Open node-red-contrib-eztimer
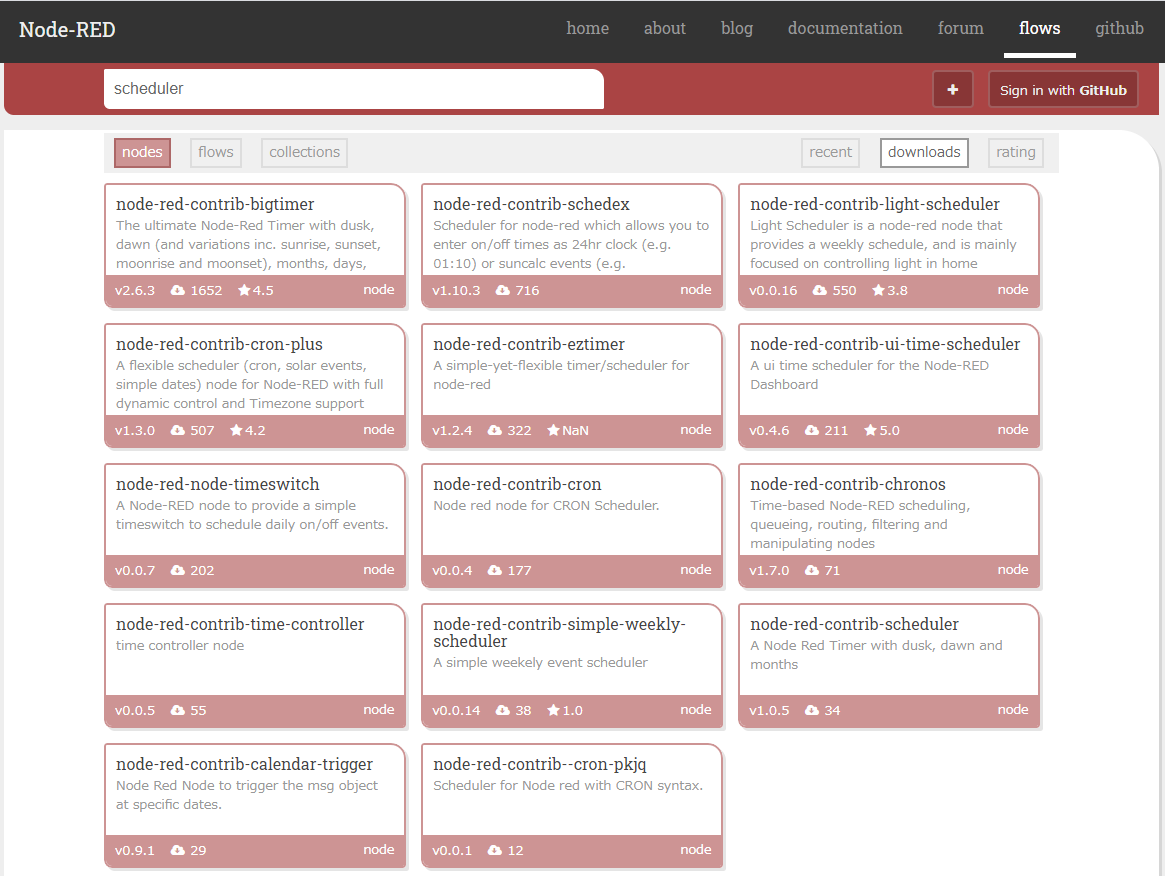 (528, 344)
